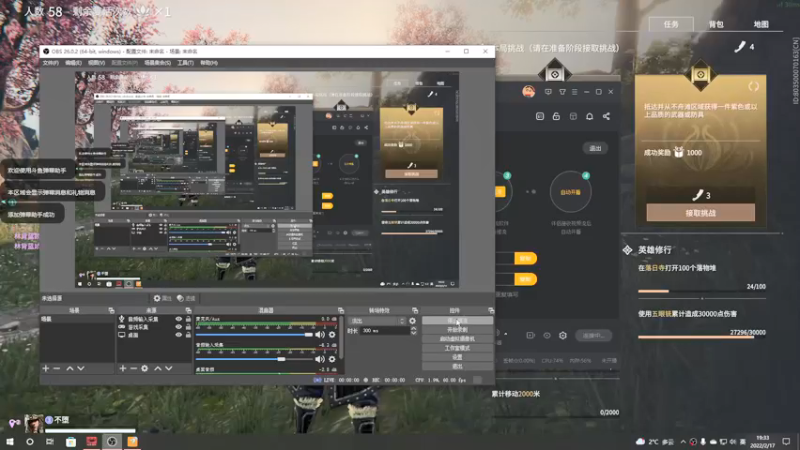Viewport: 800px width, 450px height.
Task: Open the Properties button above the Scenes dock
Action: coord(163,298)
